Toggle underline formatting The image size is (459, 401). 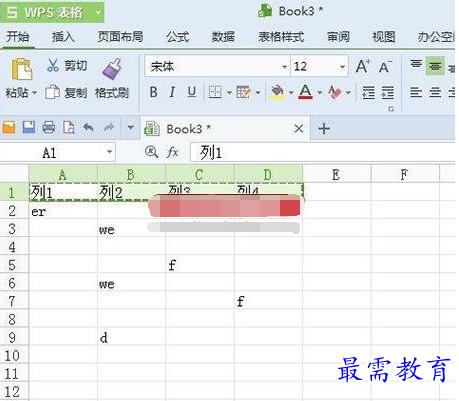(191, 92)
